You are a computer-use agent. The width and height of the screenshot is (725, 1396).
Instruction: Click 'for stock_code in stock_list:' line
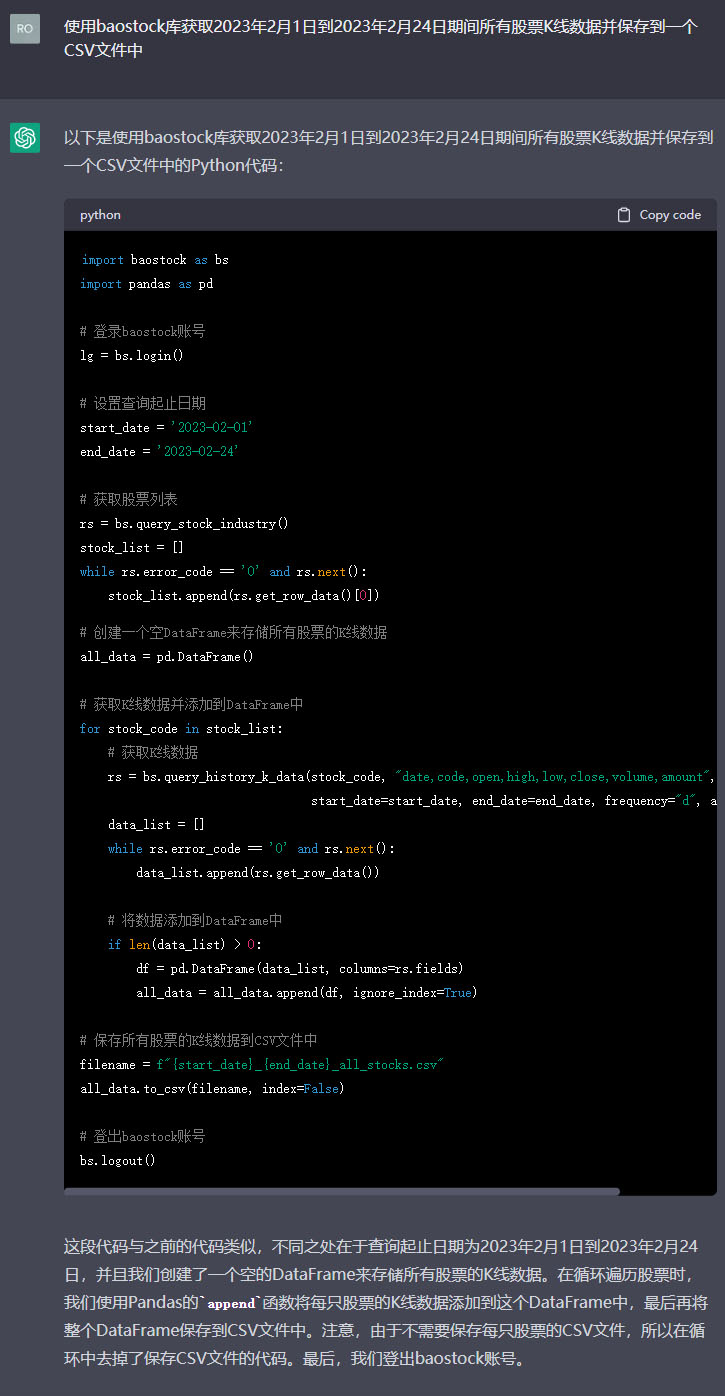(x=181, y=729)
